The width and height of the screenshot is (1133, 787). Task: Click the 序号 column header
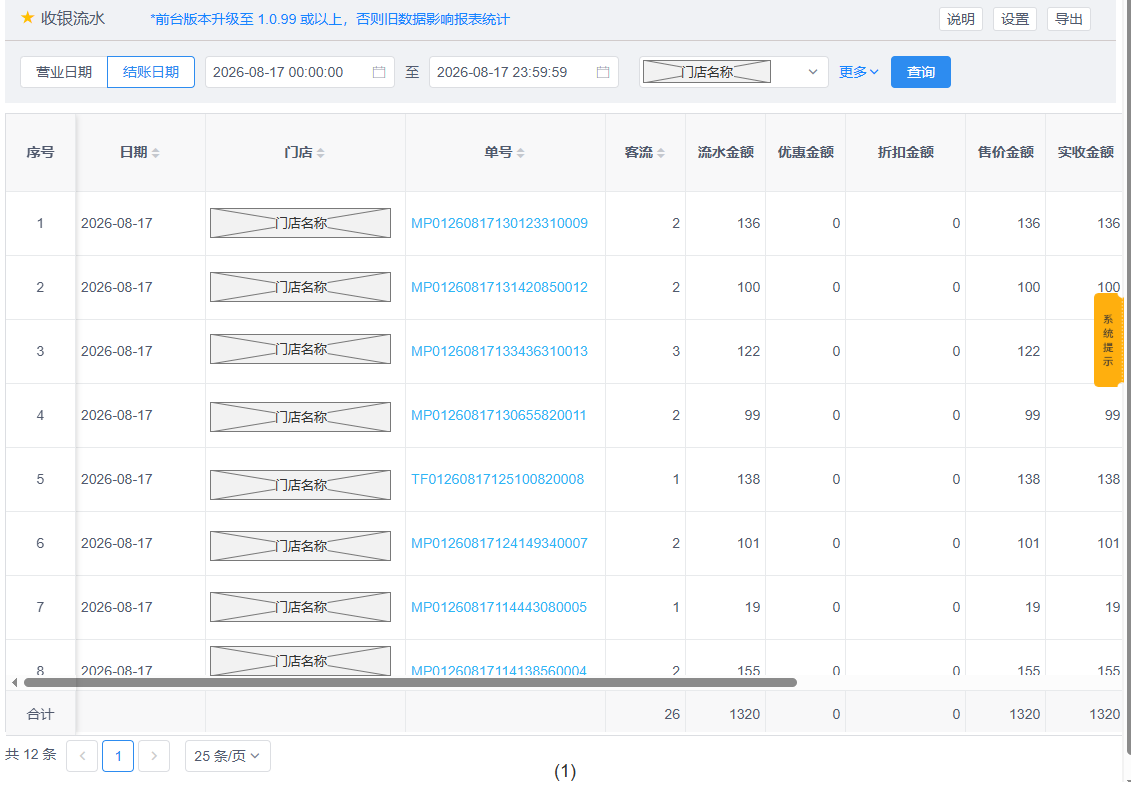click(40, 152)
